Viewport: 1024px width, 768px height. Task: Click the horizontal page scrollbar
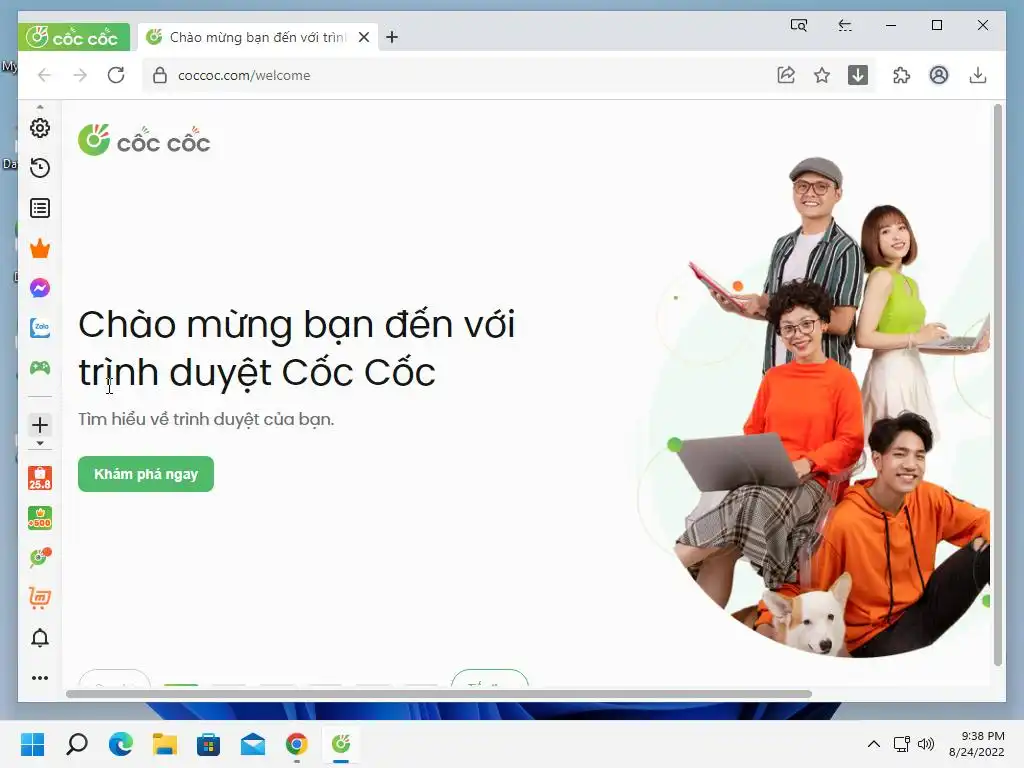pos(439,694)
